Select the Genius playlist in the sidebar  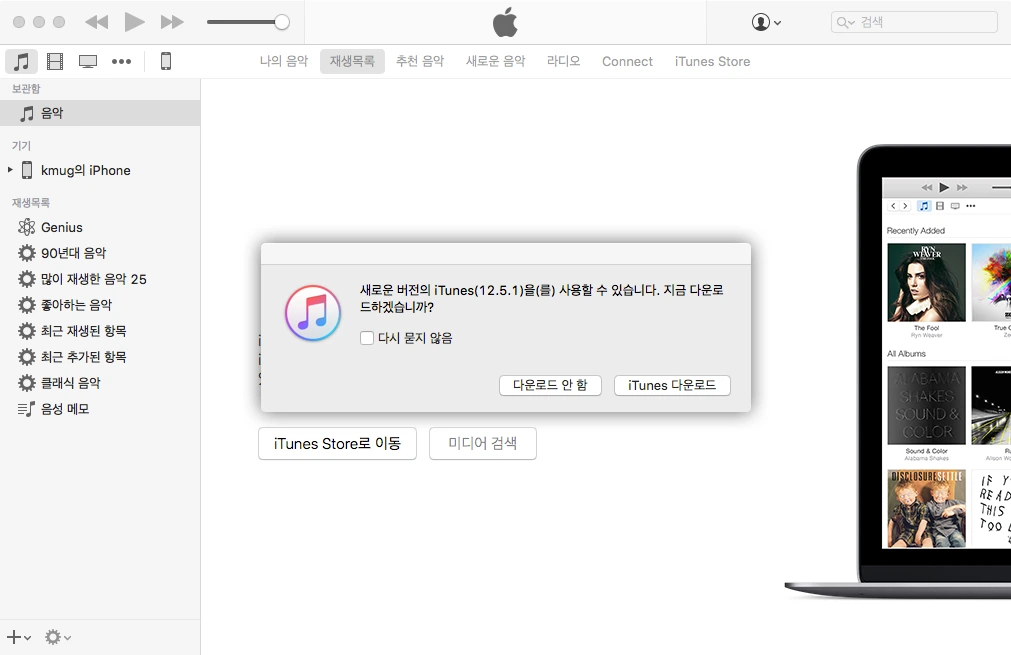point(60,227)
